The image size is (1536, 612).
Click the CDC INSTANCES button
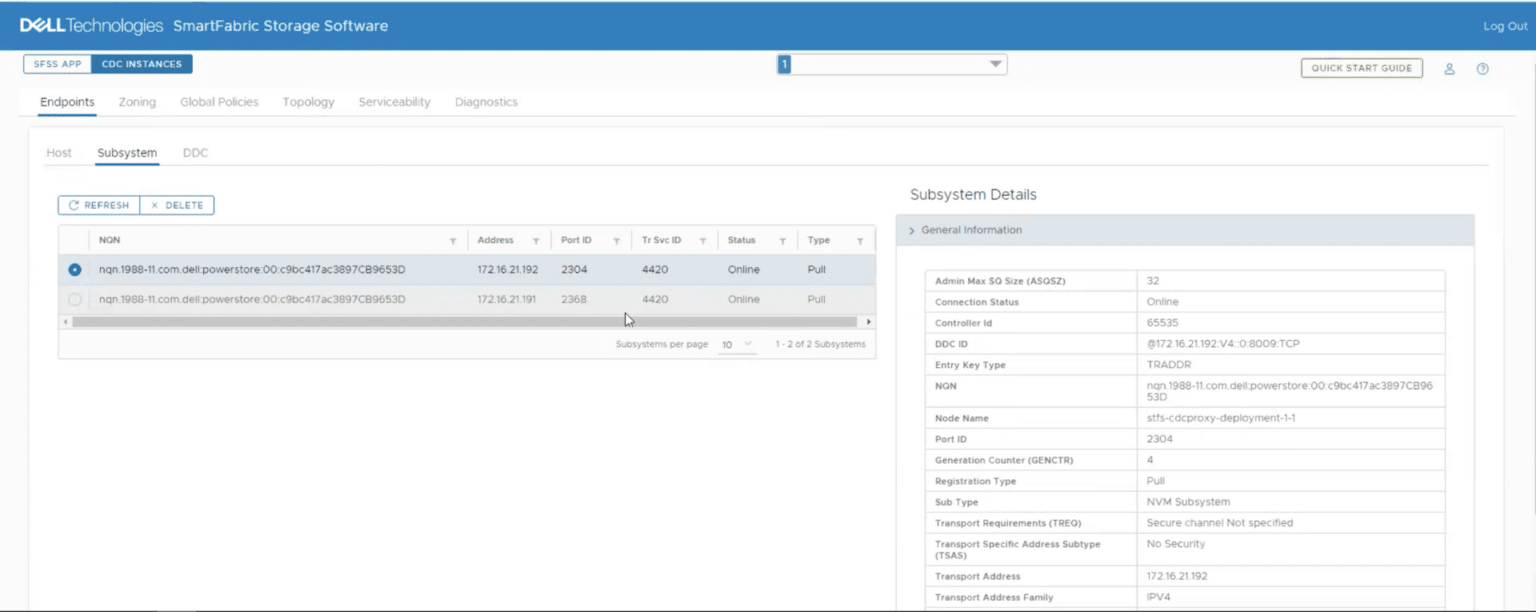click(x=142, y=64)
